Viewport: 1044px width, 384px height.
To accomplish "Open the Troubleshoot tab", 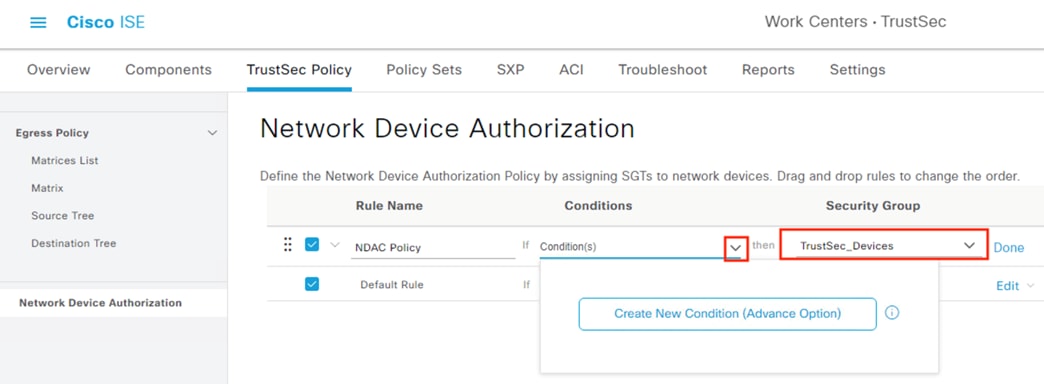I will (x=662, y=70).
